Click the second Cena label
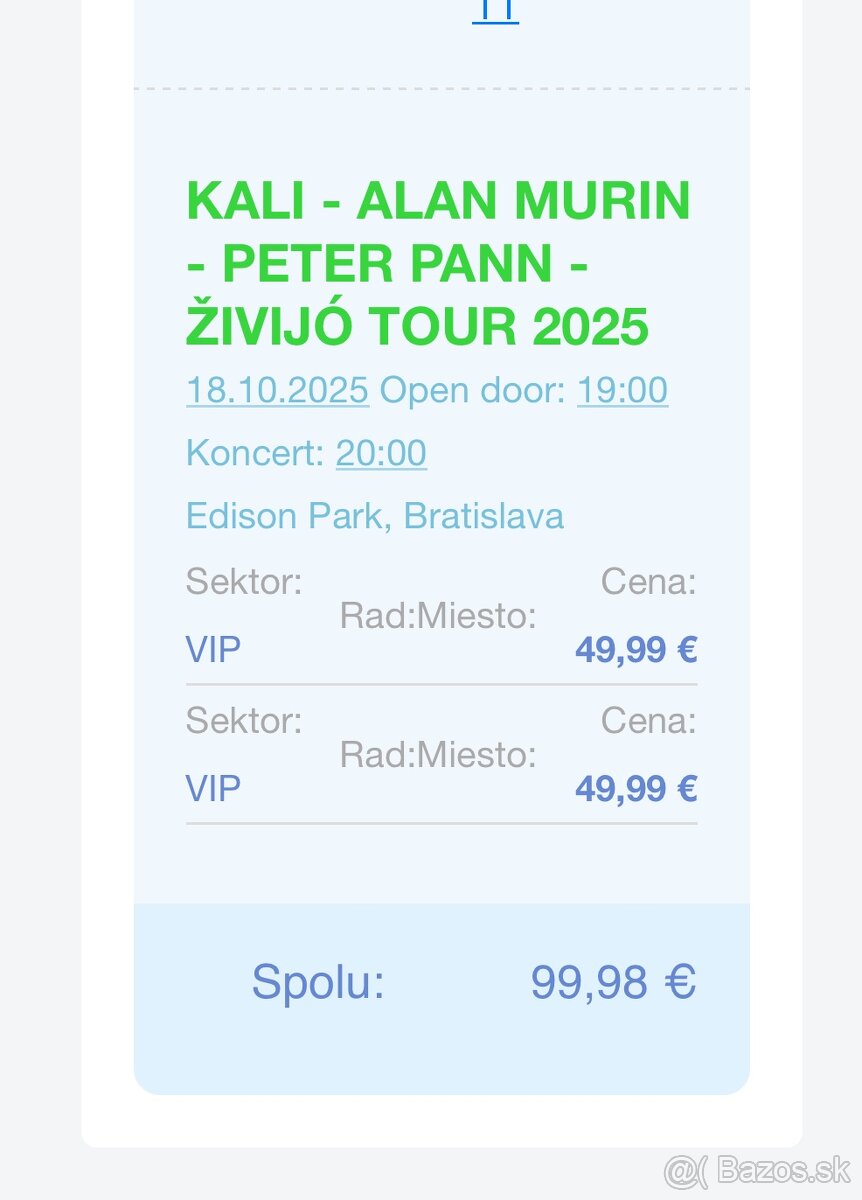Viewport: 862px width, 1200px height. (648, 720)
